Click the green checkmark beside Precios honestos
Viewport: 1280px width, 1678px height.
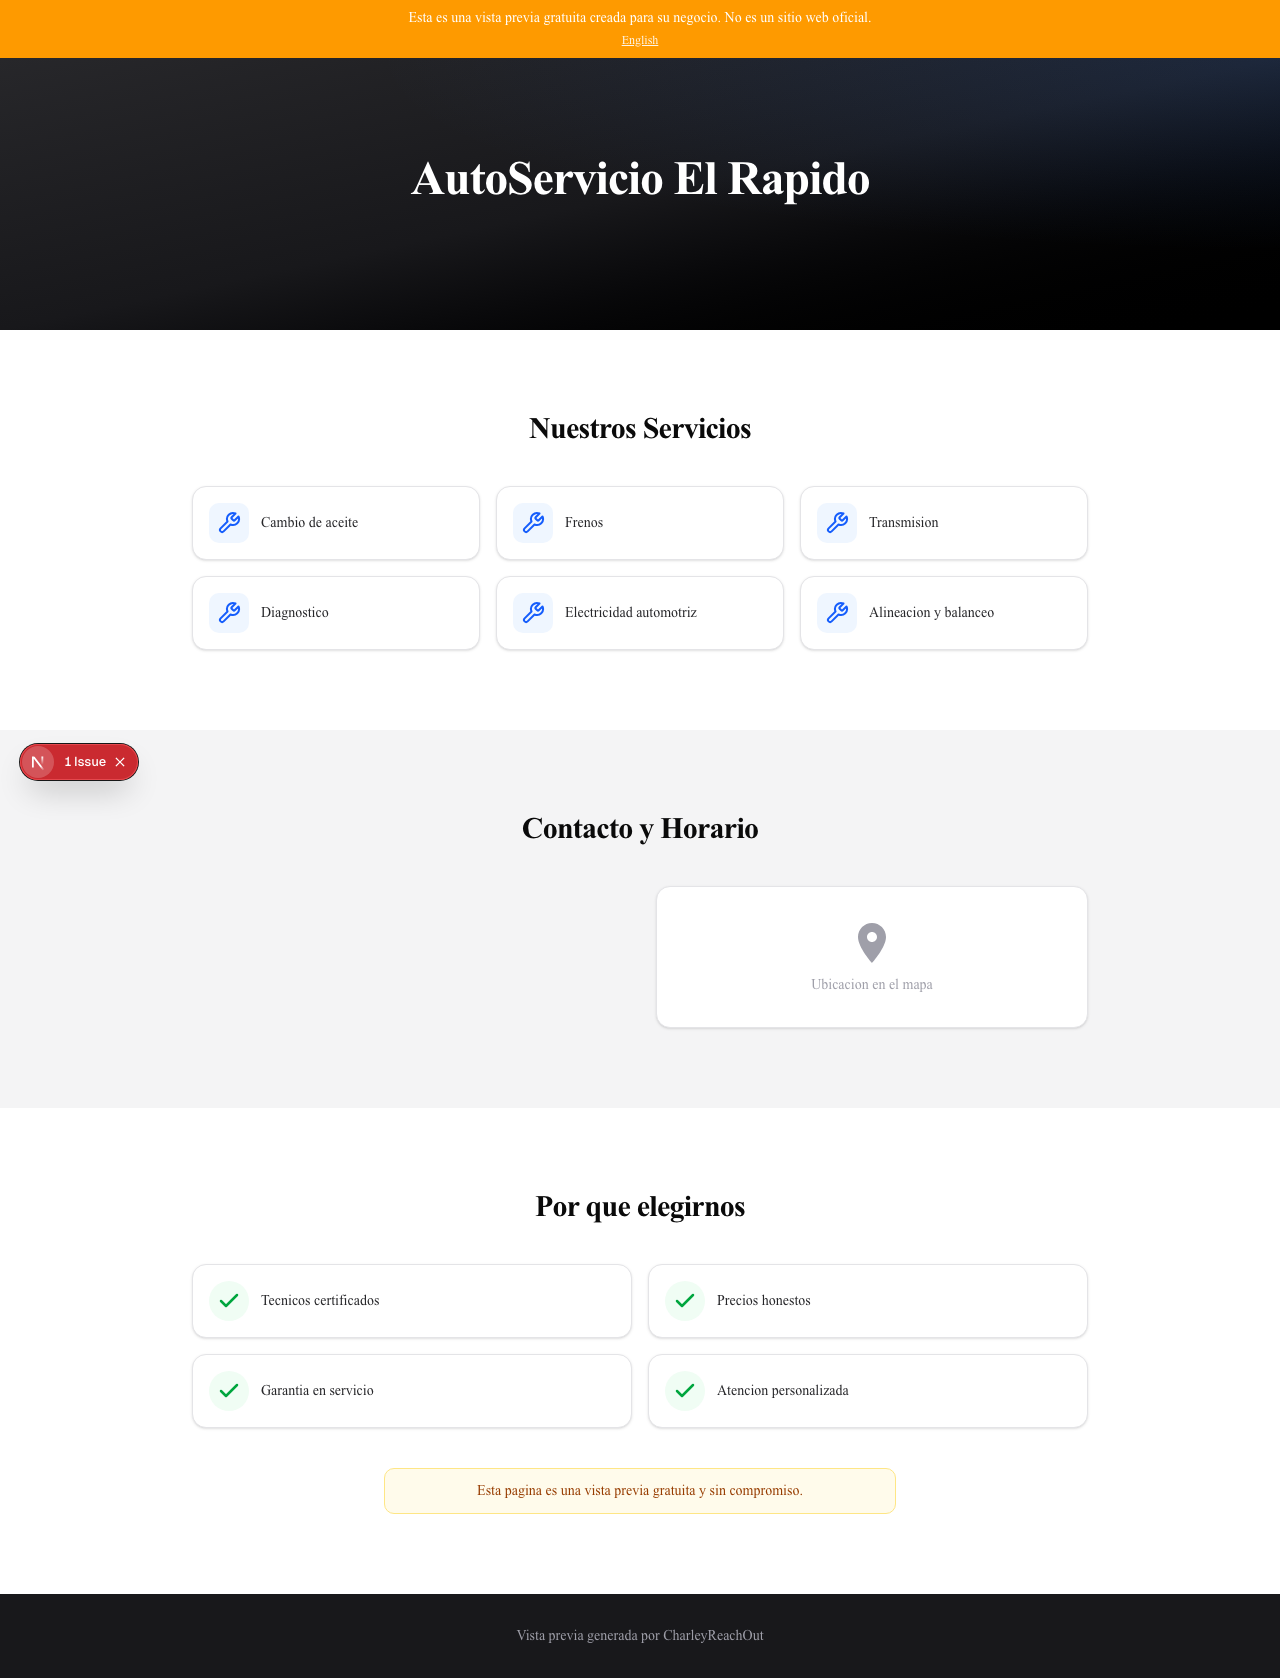685,1301
